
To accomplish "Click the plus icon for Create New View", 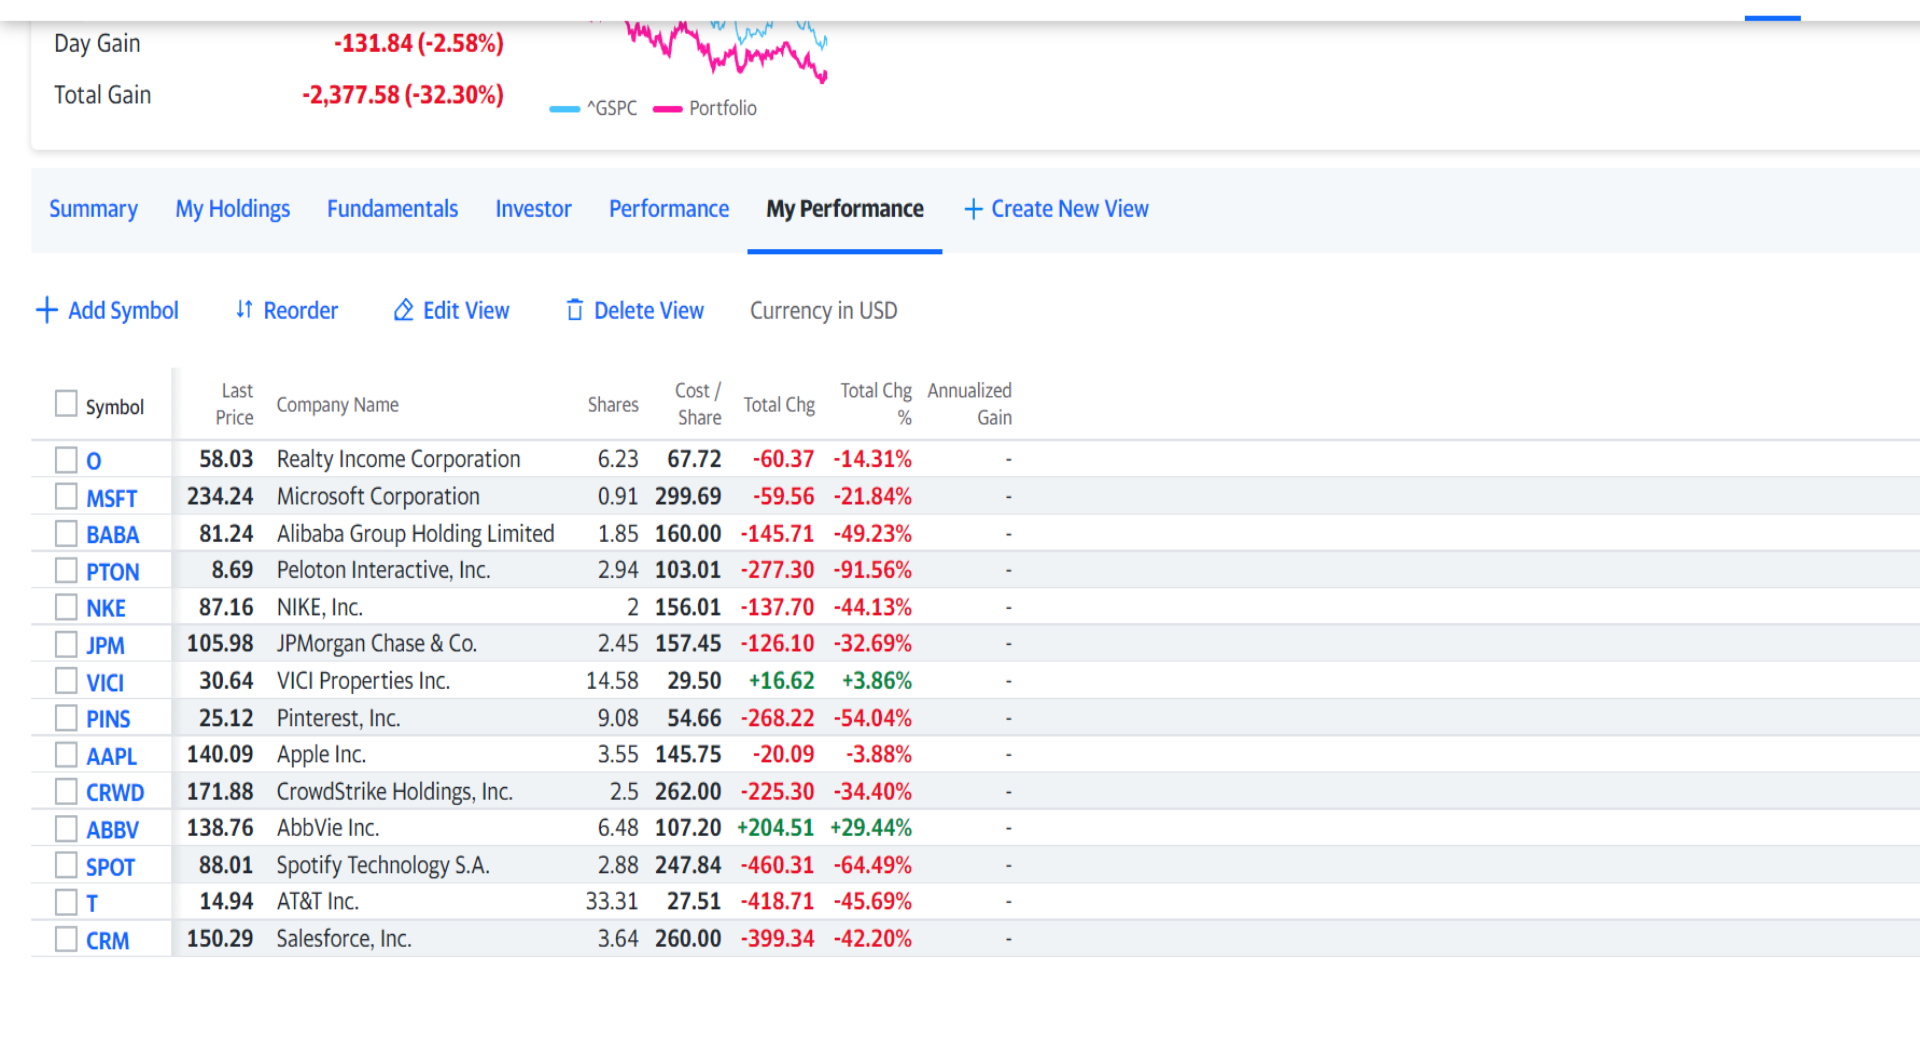I will (973, 209).
